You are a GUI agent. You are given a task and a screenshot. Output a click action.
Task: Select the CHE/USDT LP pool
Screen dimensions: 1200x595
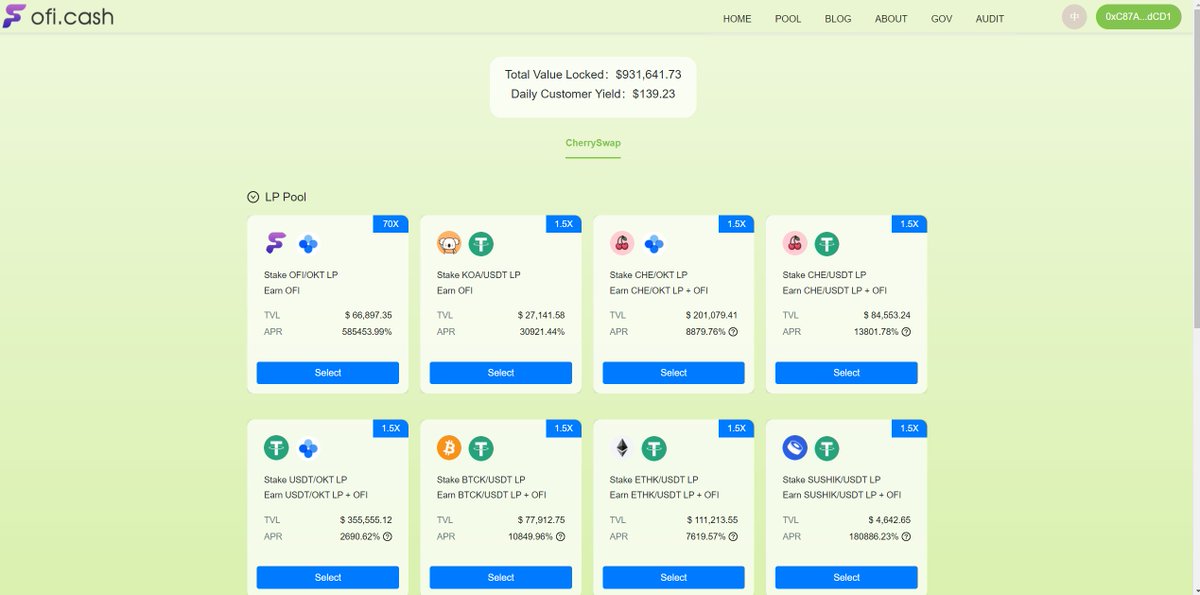point(846,373)
